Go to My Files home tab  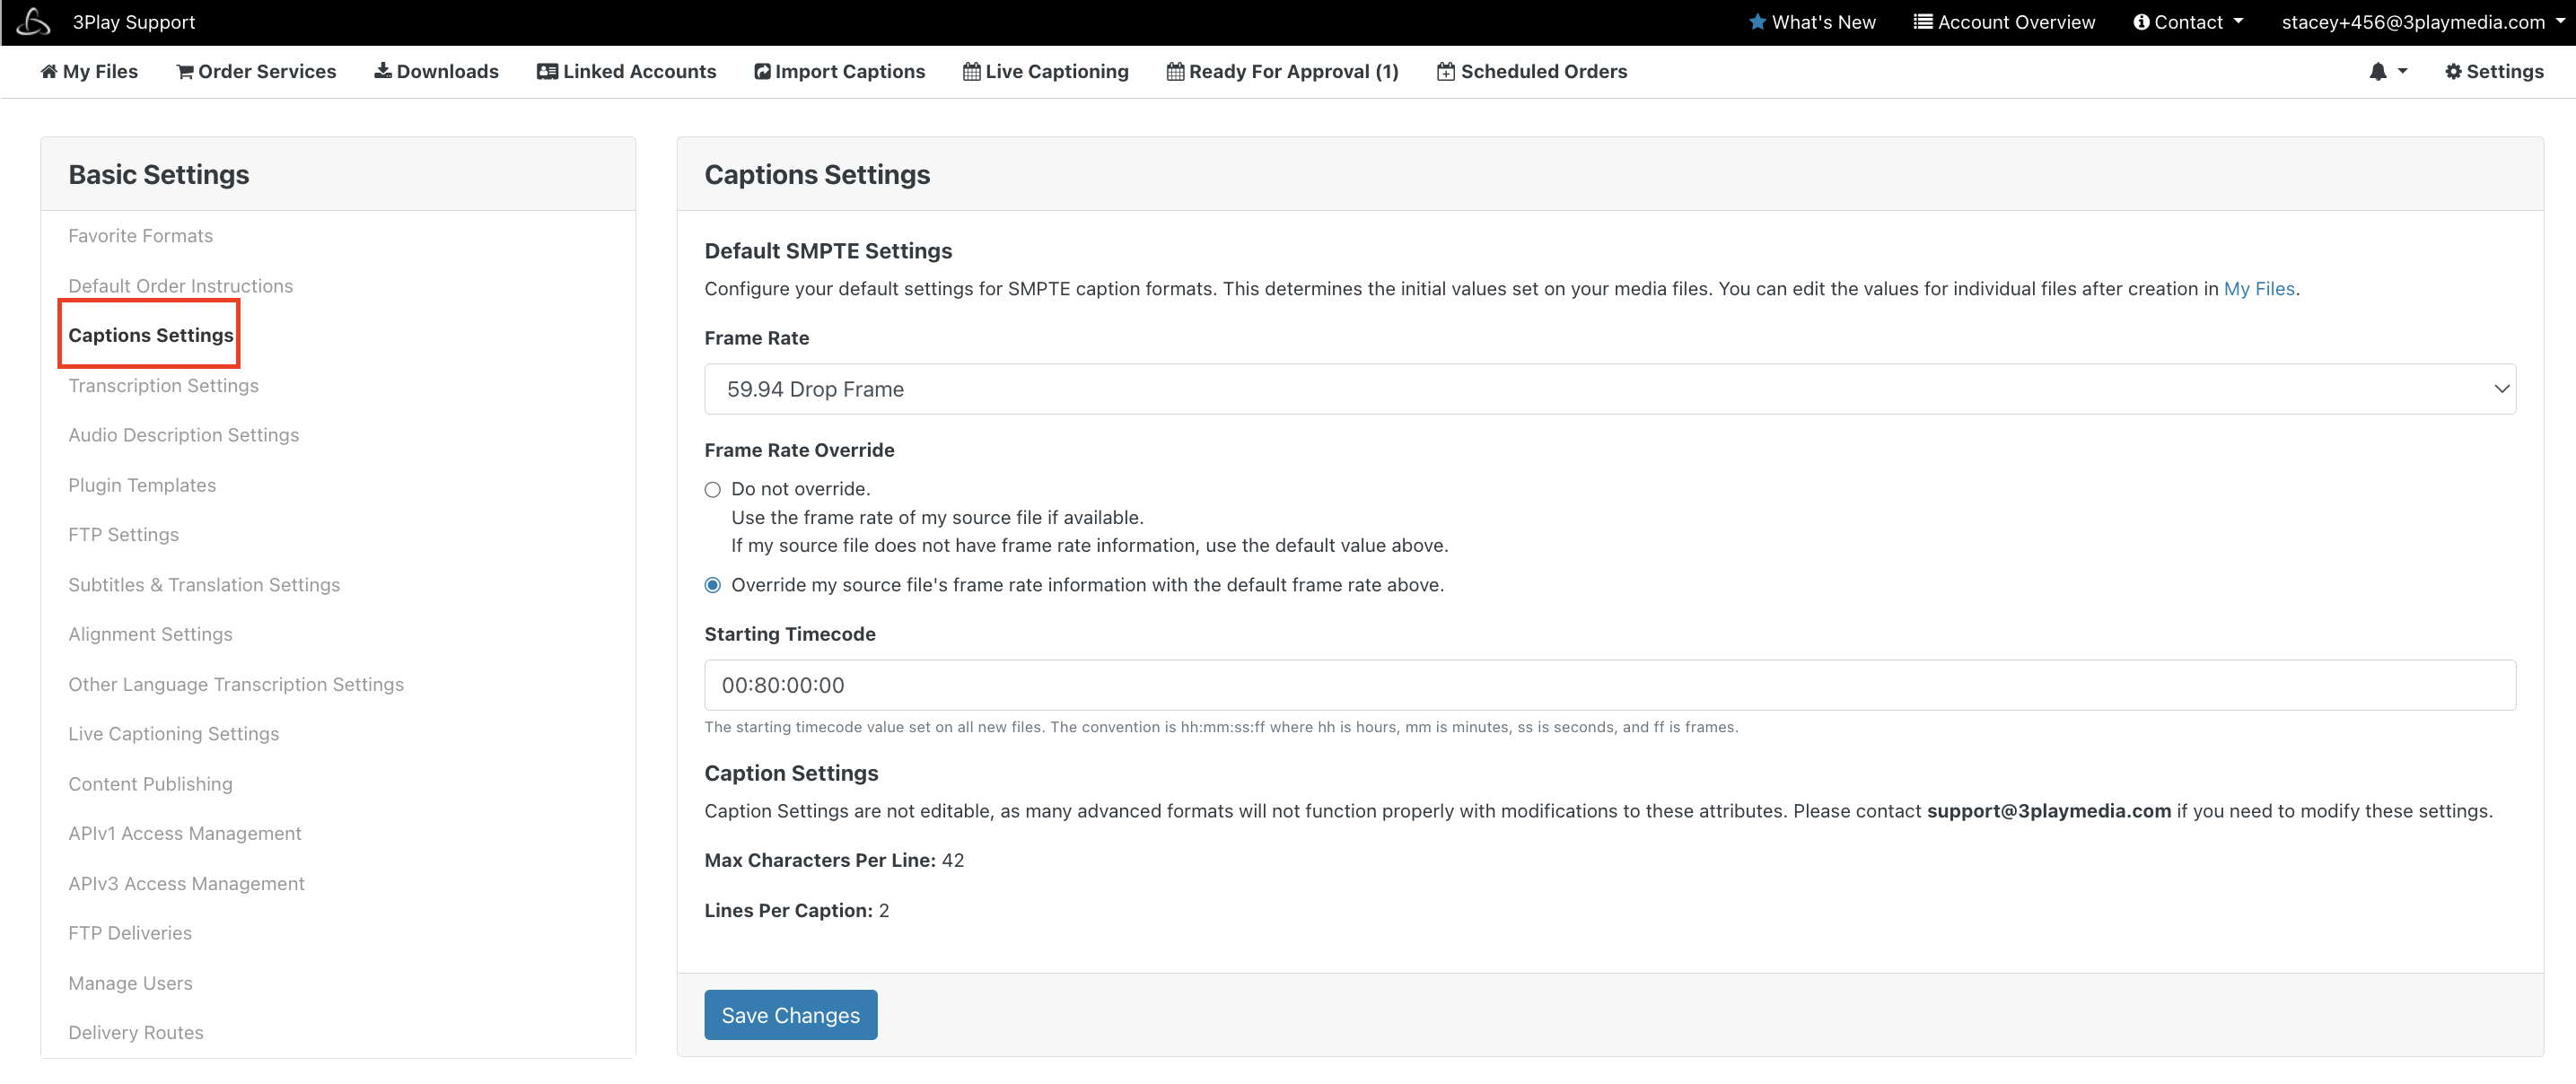89,71
